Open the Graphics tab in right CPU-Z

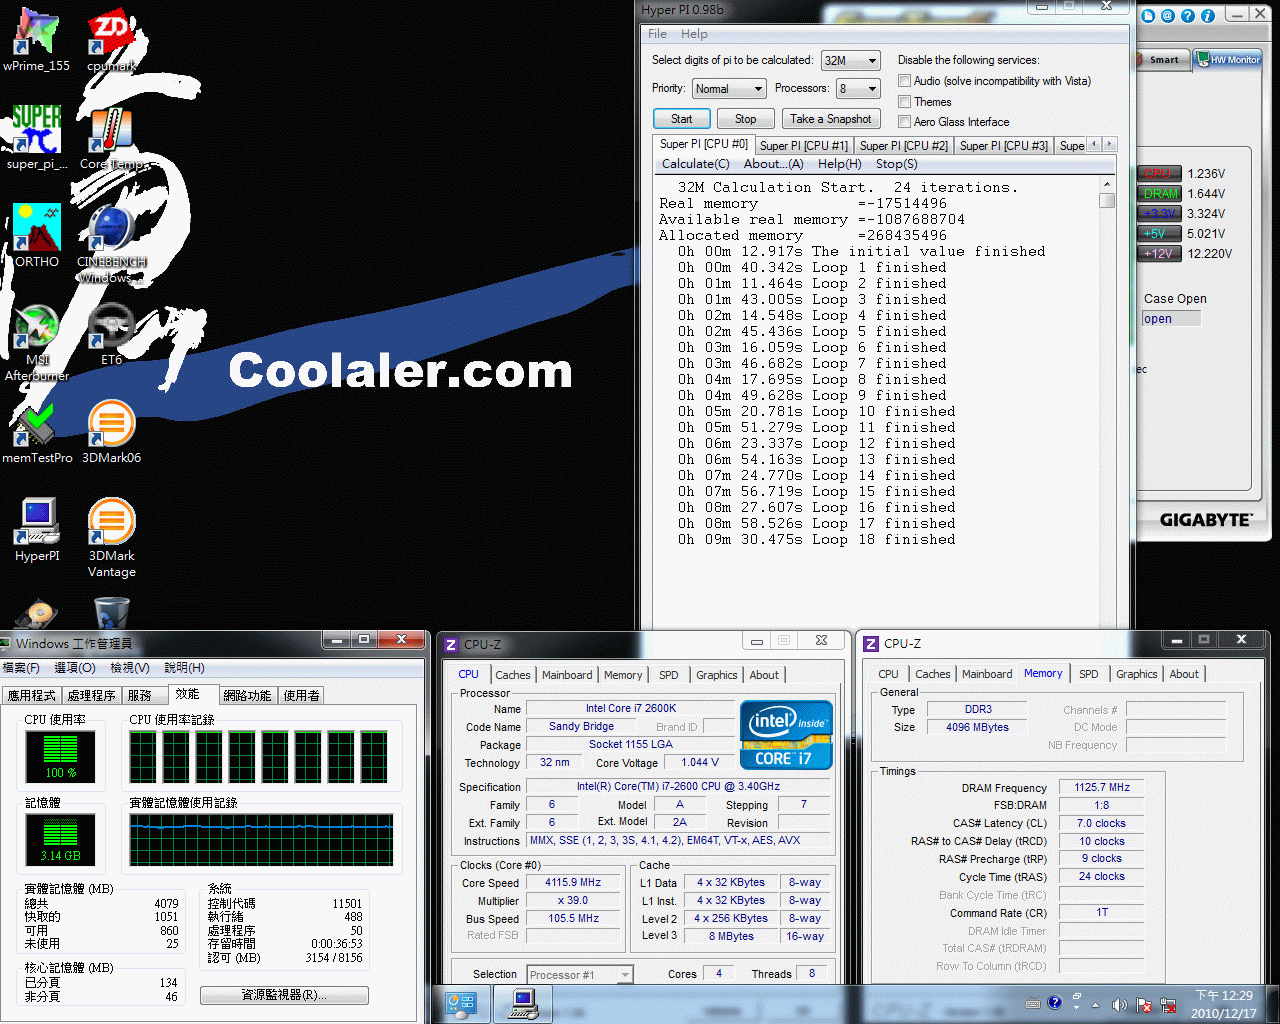[x=1136, y=674]
